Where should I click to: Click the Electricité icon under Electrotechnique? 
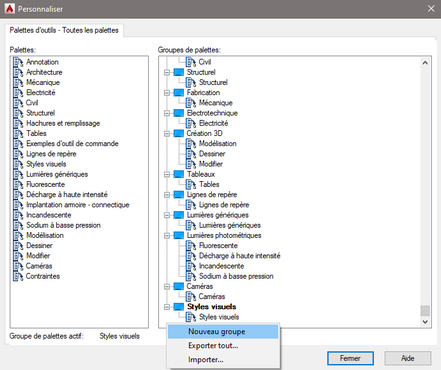191,123
